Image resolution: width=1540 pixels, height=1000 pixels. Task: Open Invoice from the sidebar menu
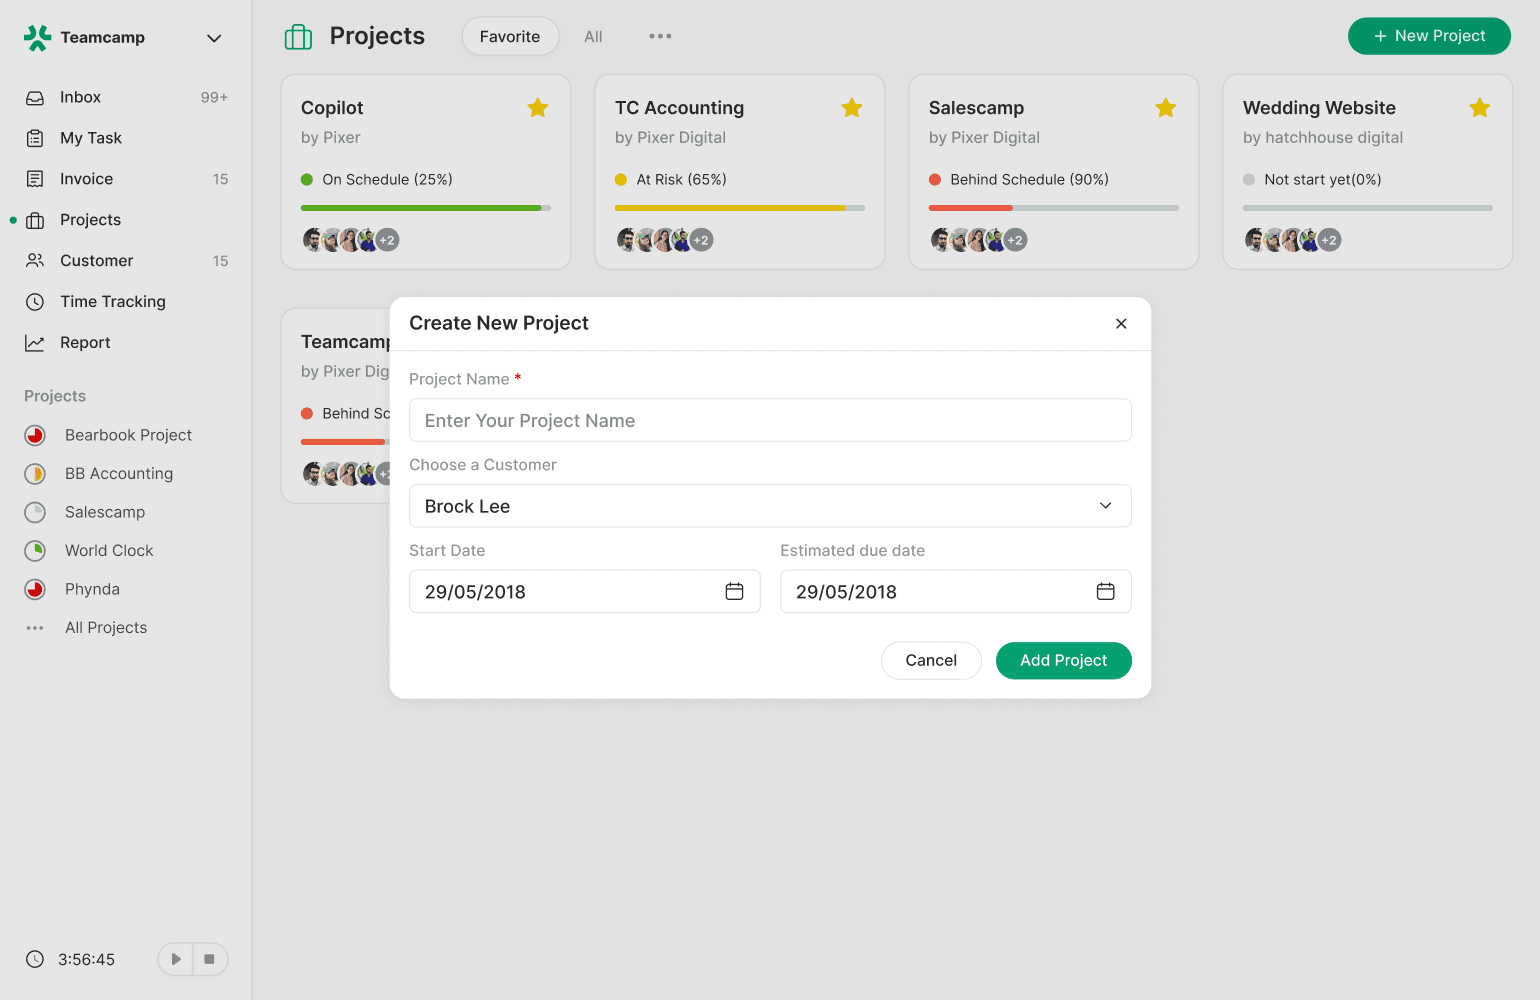pos(86,179)
